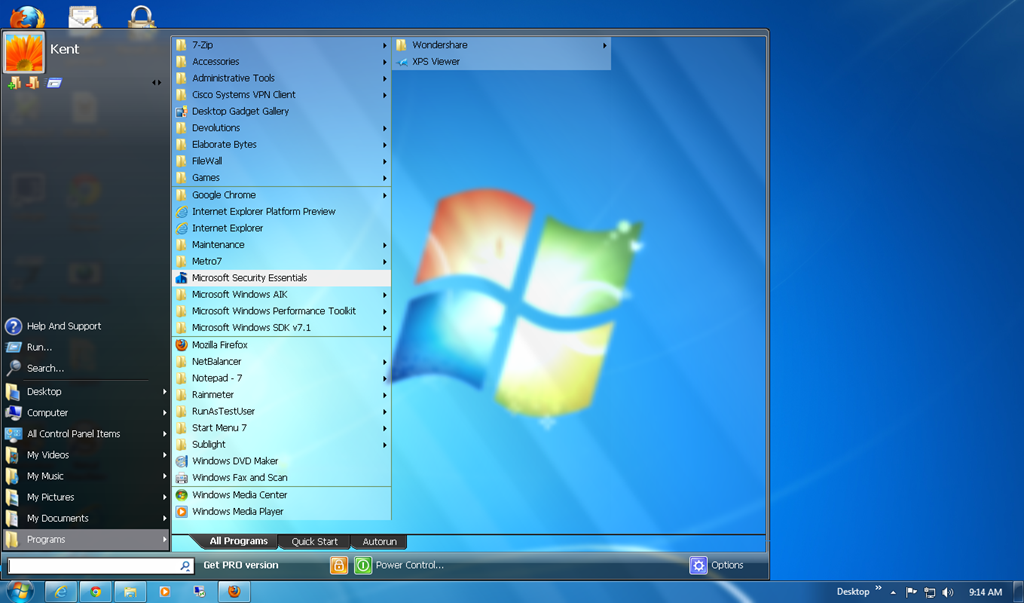The width and height of the screenshot is (1024, 603).
Task: Click Get PRO version link
Action: point(240,565)
